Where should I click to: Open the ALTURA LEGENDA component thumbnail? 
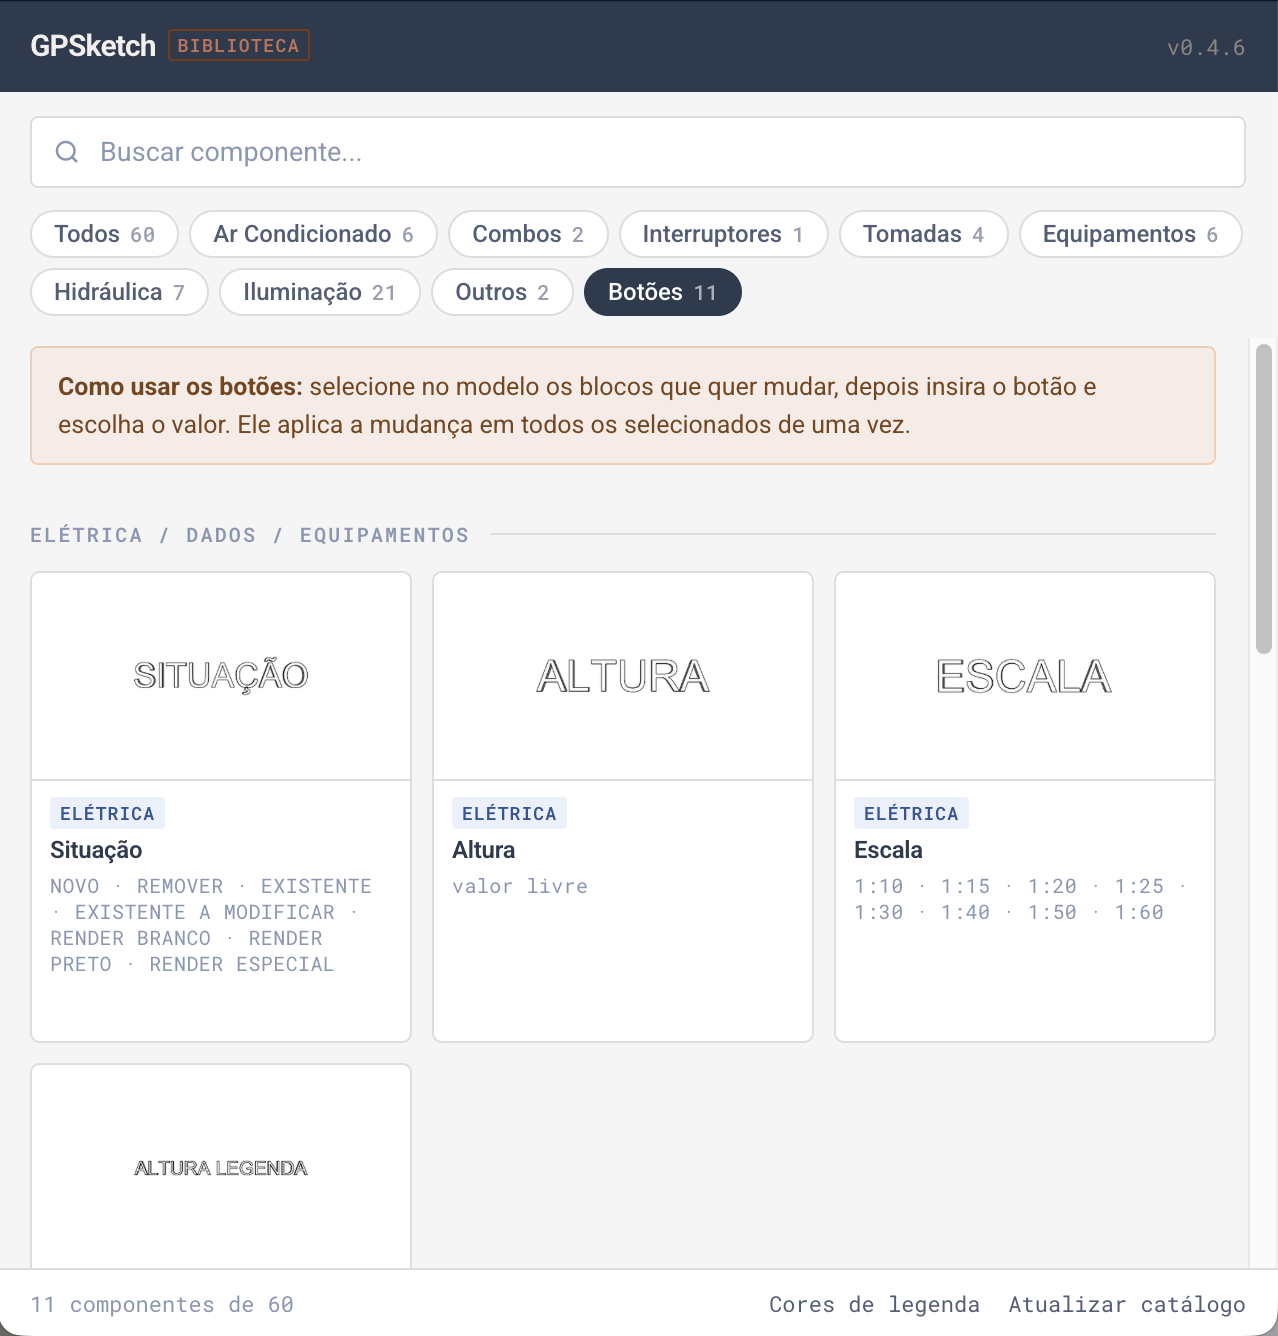coord(221,1167)
